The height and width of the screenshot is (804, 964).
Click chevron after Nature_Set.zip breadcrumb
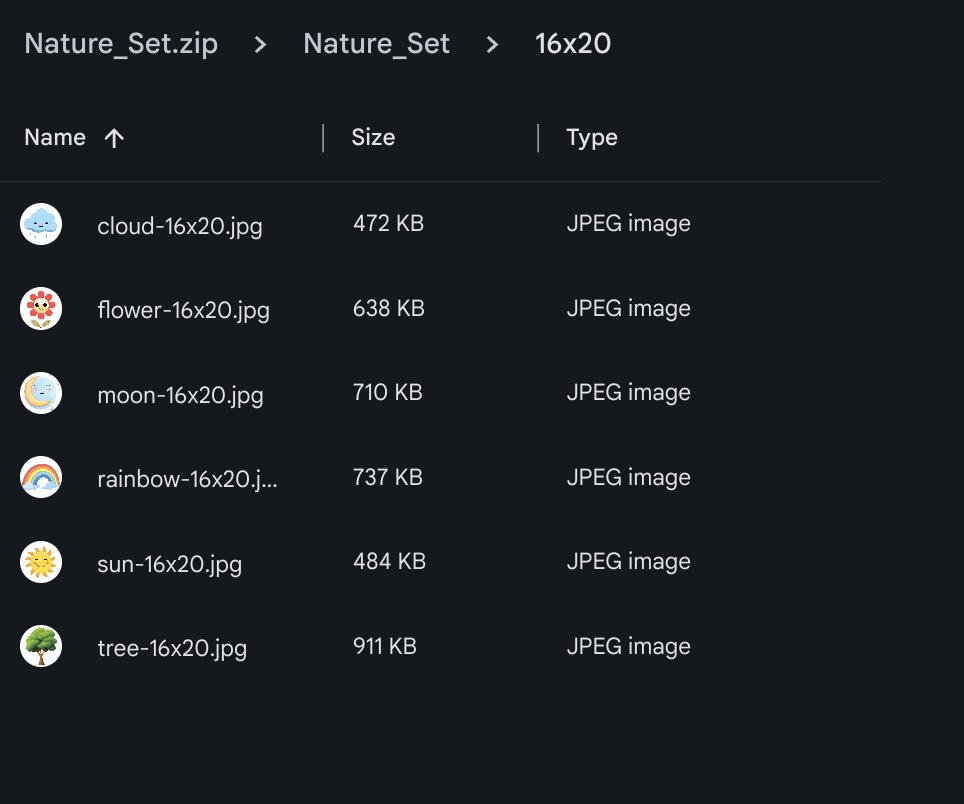(261, 44)
